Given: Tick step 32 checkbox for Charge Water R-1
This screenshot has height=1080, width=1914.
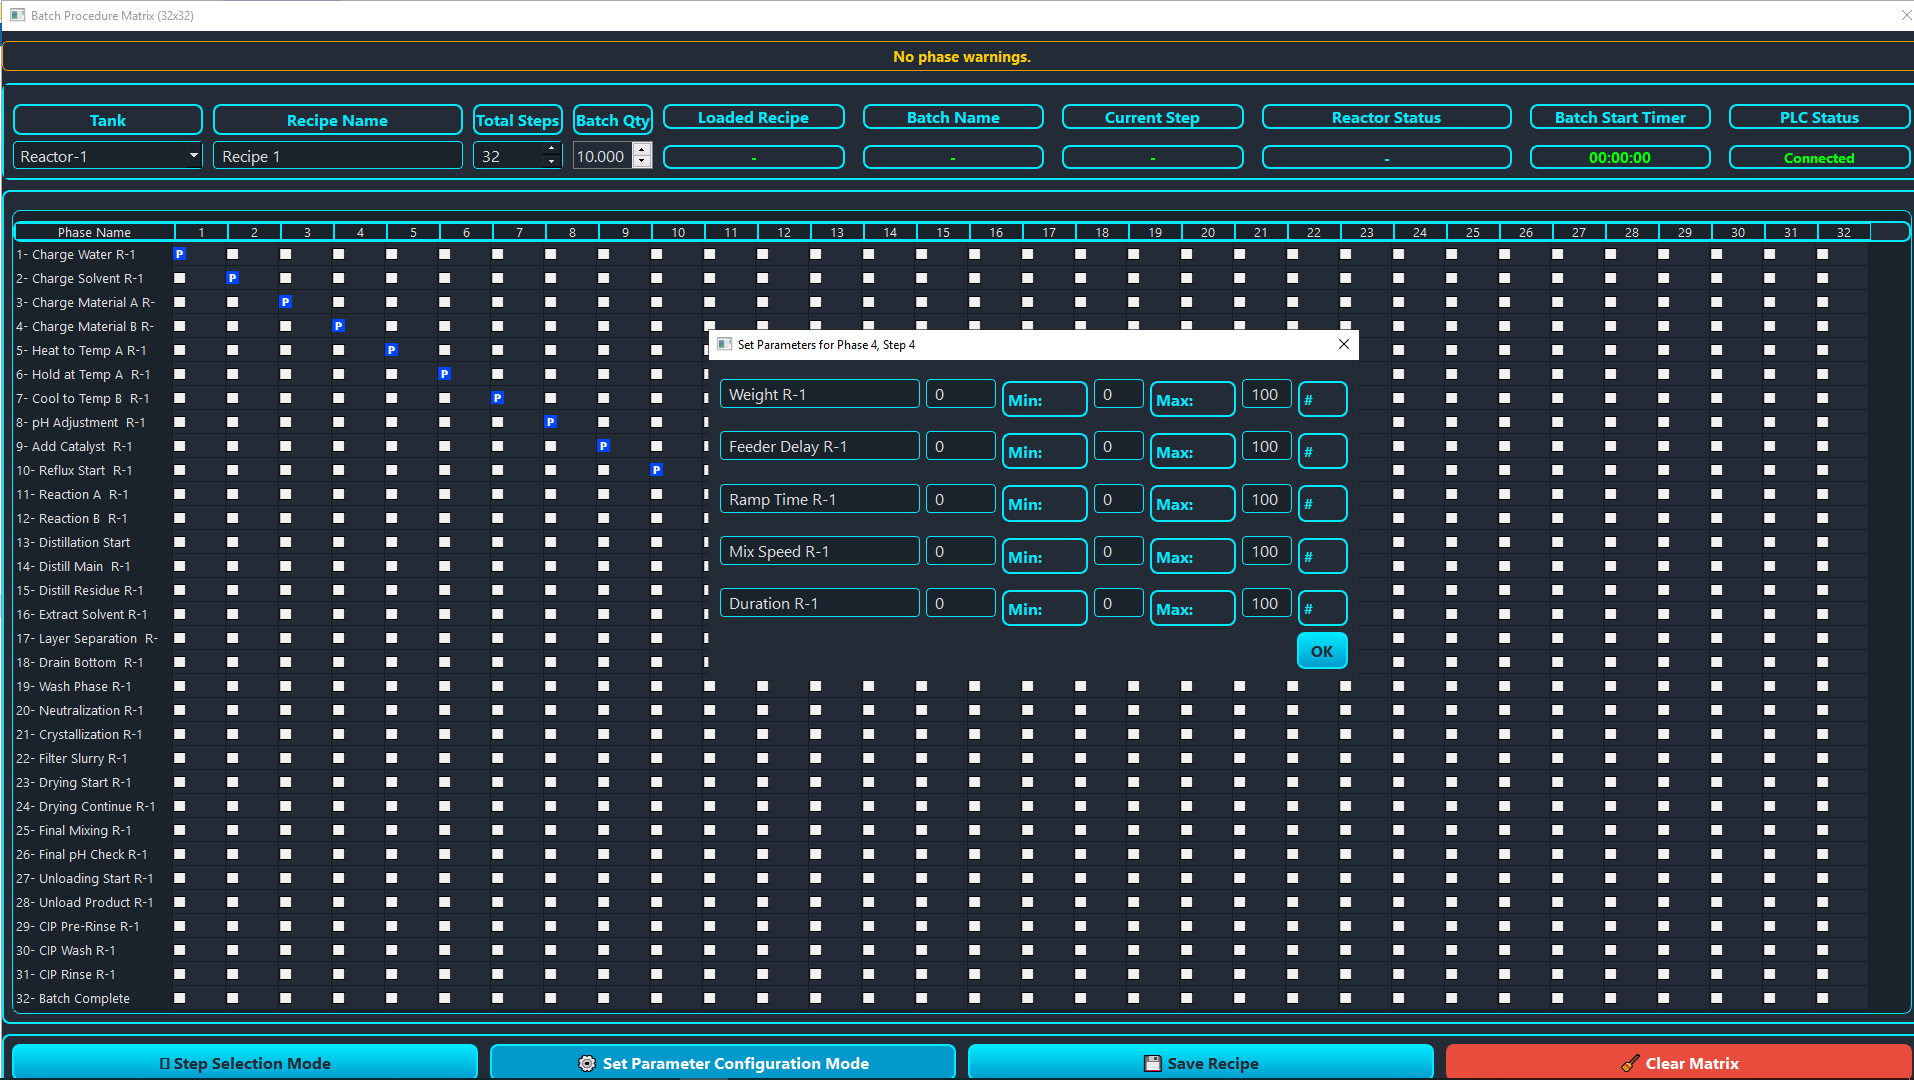Looking at the screenshot, I should (1823, 254).
